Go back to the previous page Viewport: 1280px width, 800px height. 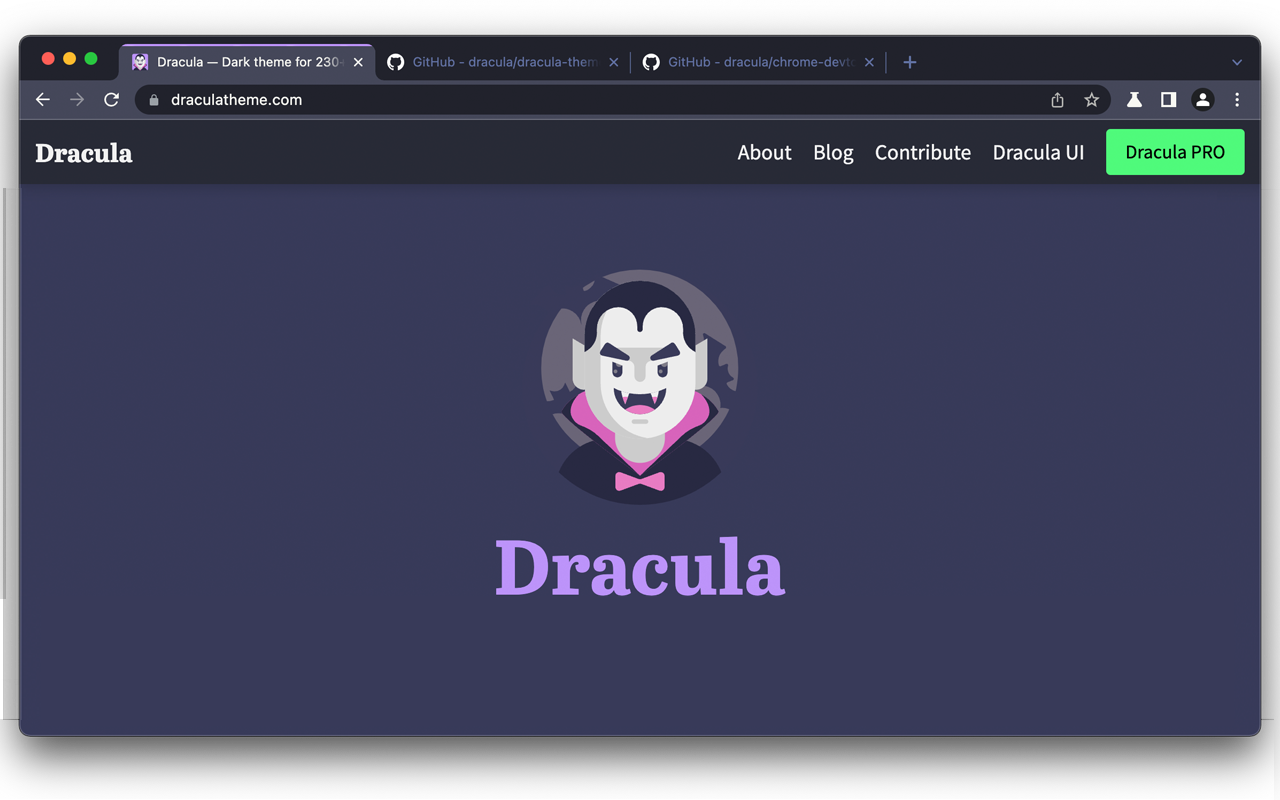[x=42, y=100]
